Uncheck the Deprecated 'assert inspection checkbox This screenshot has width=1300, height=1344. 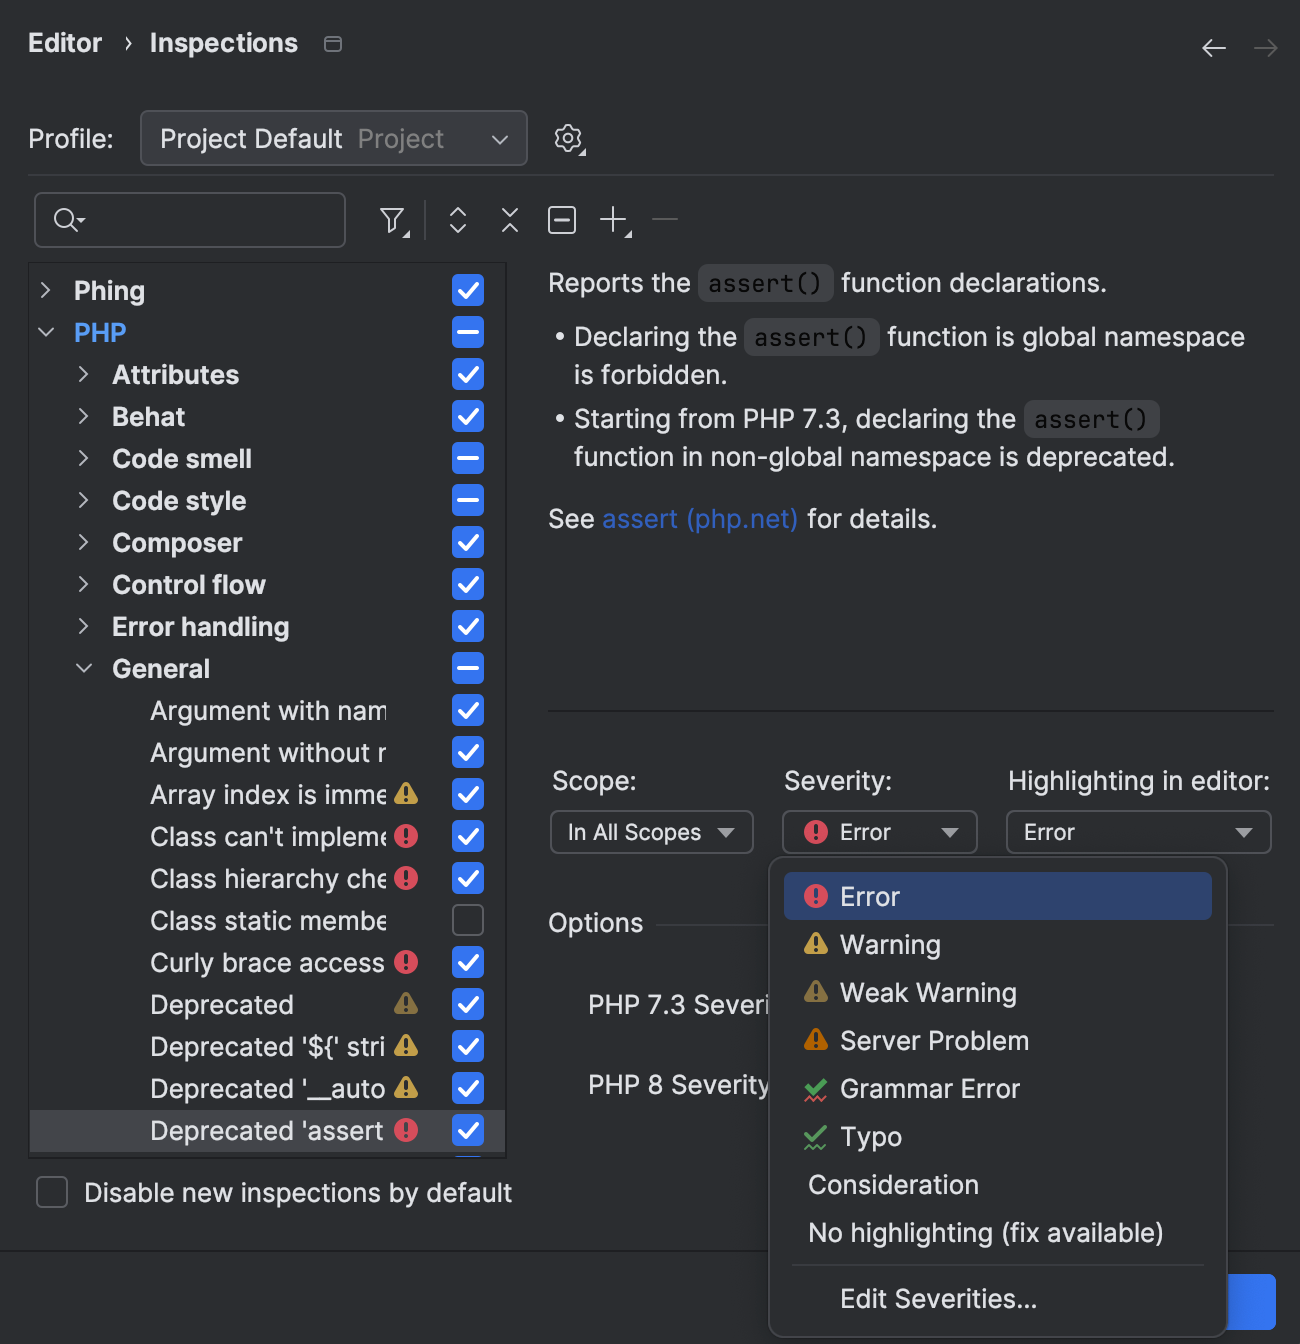pyautogui.click(x=468, y=1130)
